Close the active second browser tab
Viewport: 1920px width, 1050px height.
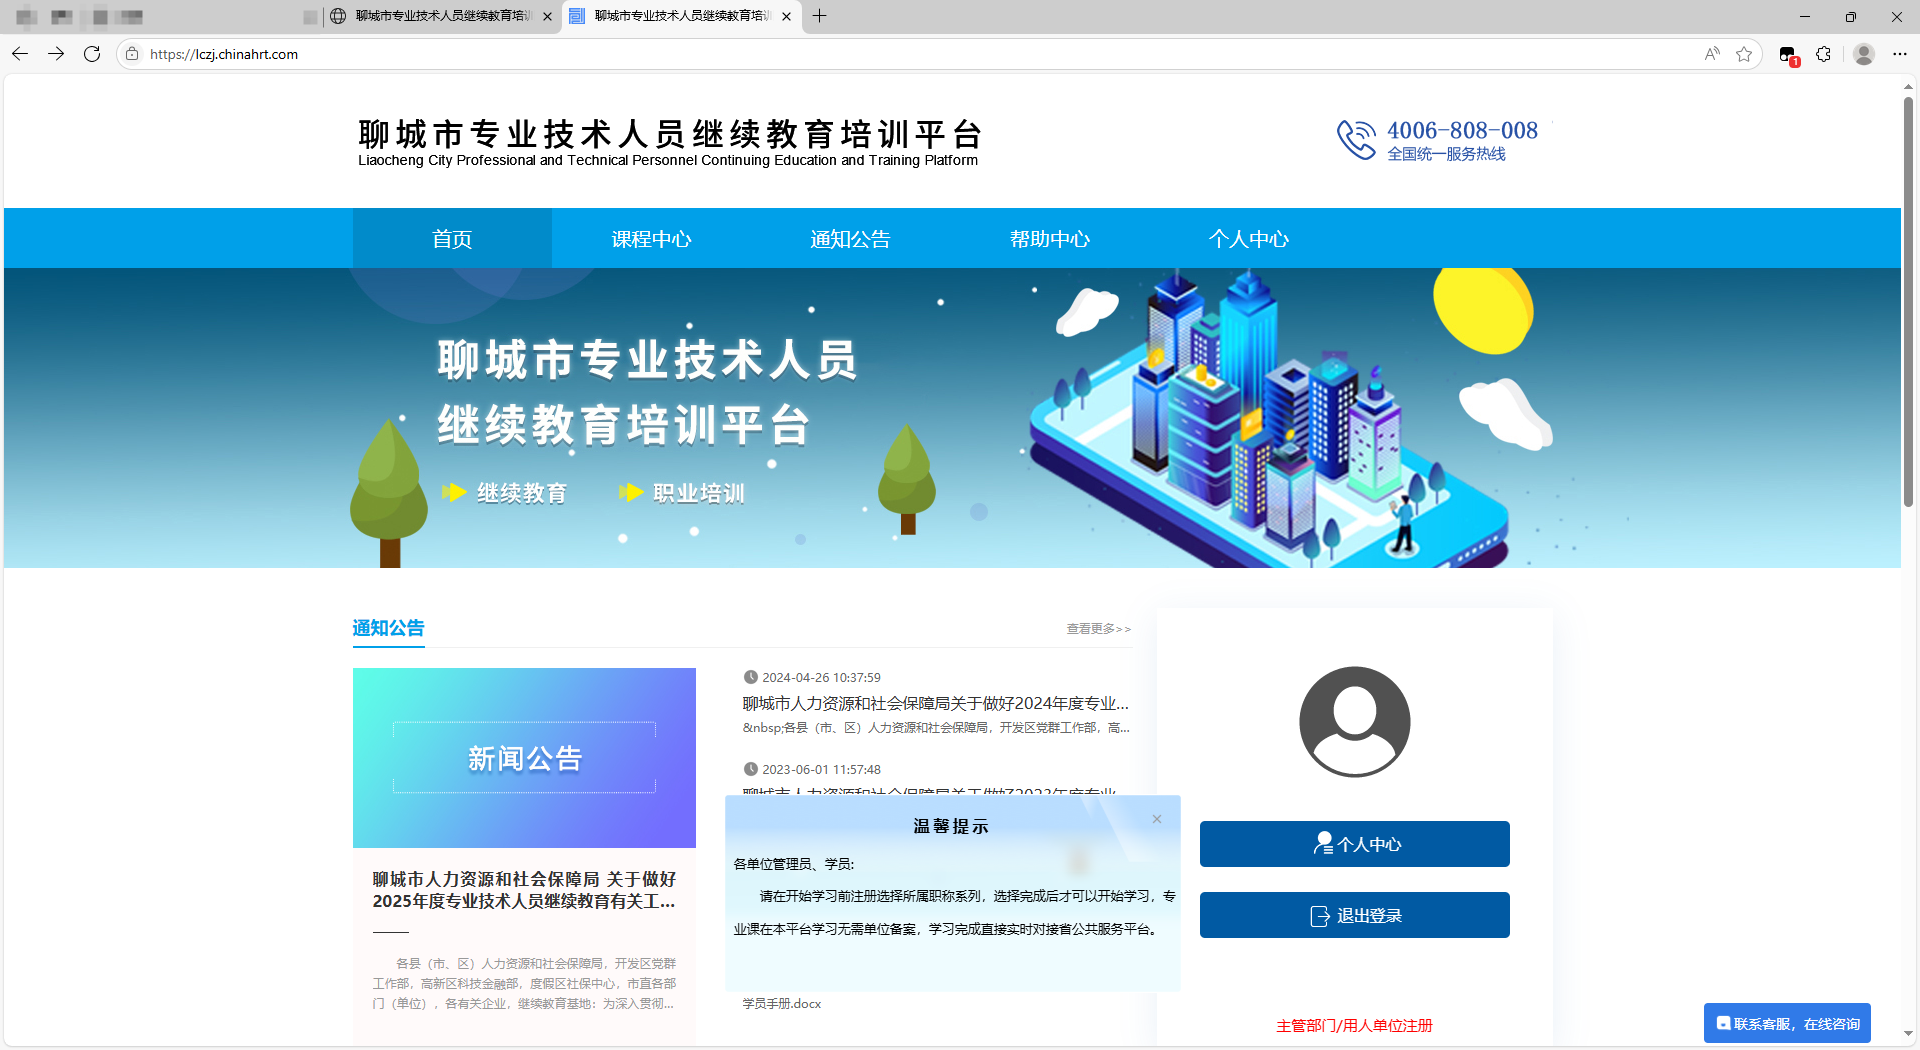787,16
